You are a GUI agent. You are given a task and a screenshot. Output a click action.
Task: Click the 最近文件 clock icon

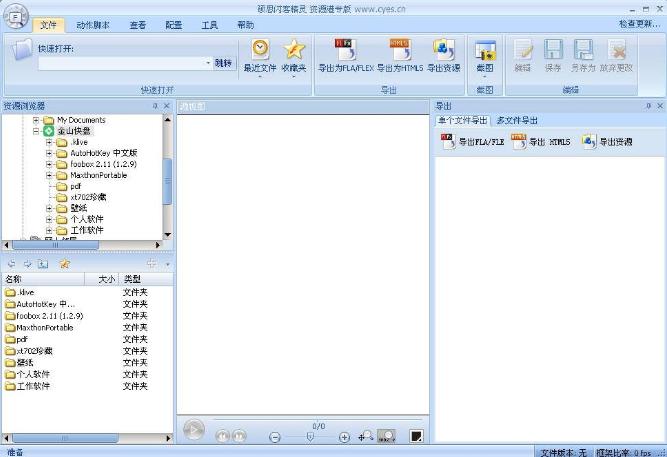point(260,50)
